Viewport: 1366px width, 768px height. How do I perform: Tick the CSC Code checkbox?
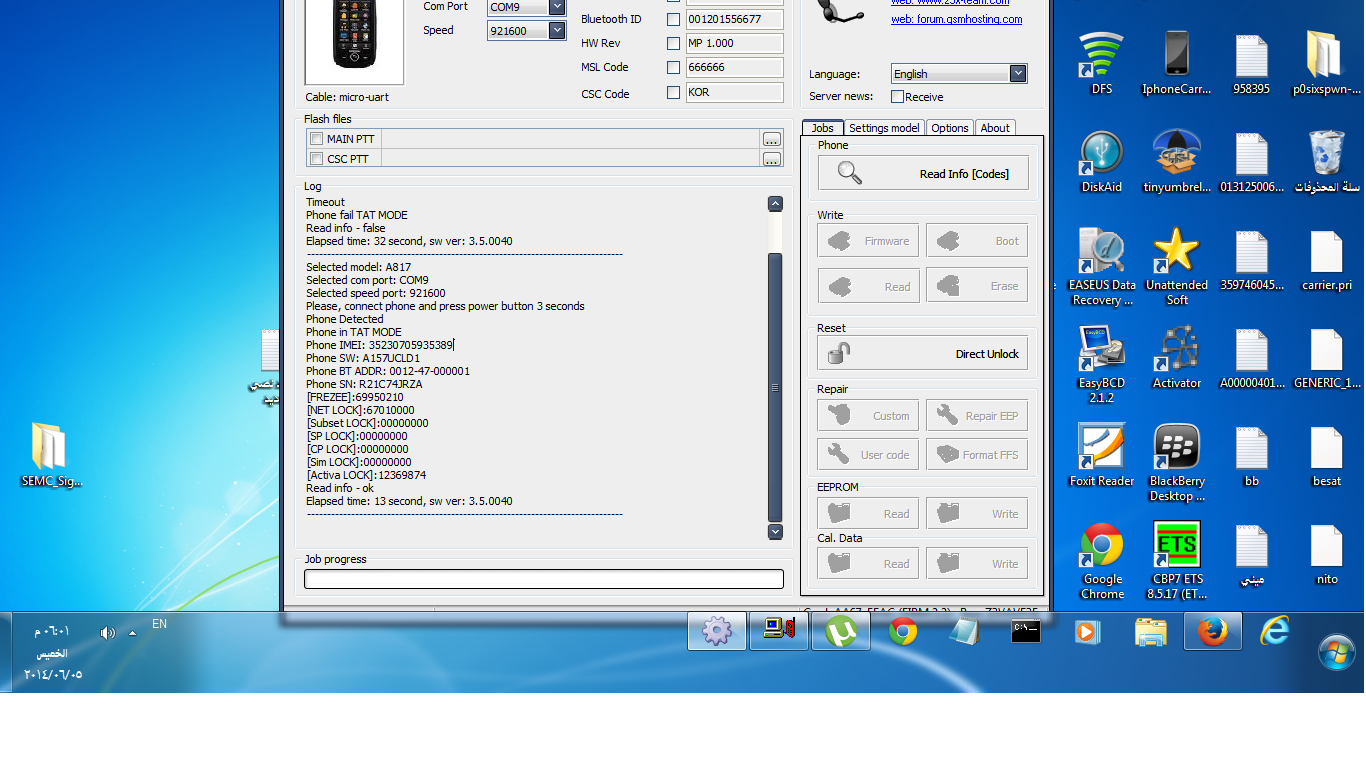[x=673, y=92]
